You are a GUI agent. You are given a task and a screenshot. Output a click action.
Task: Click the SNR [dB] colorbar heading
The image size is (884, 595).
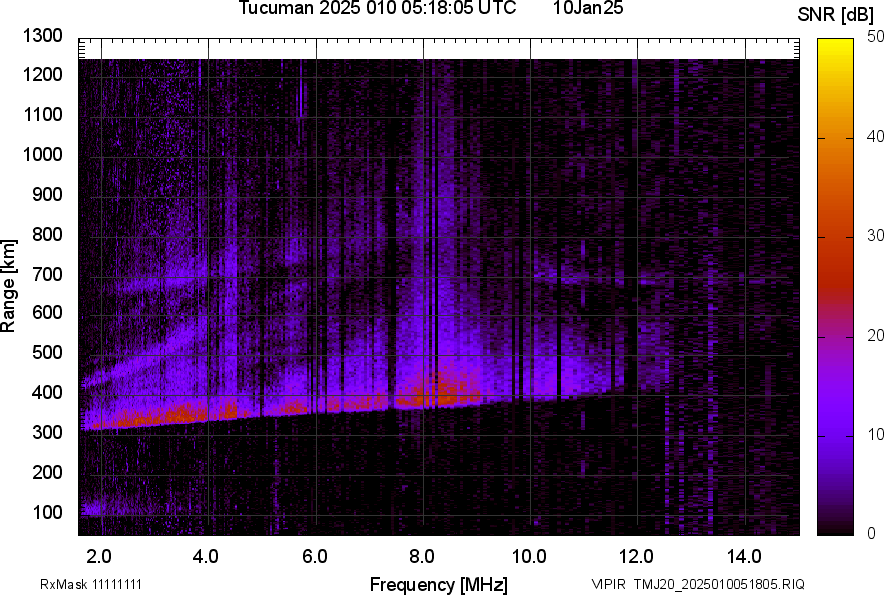pos(836,15)
